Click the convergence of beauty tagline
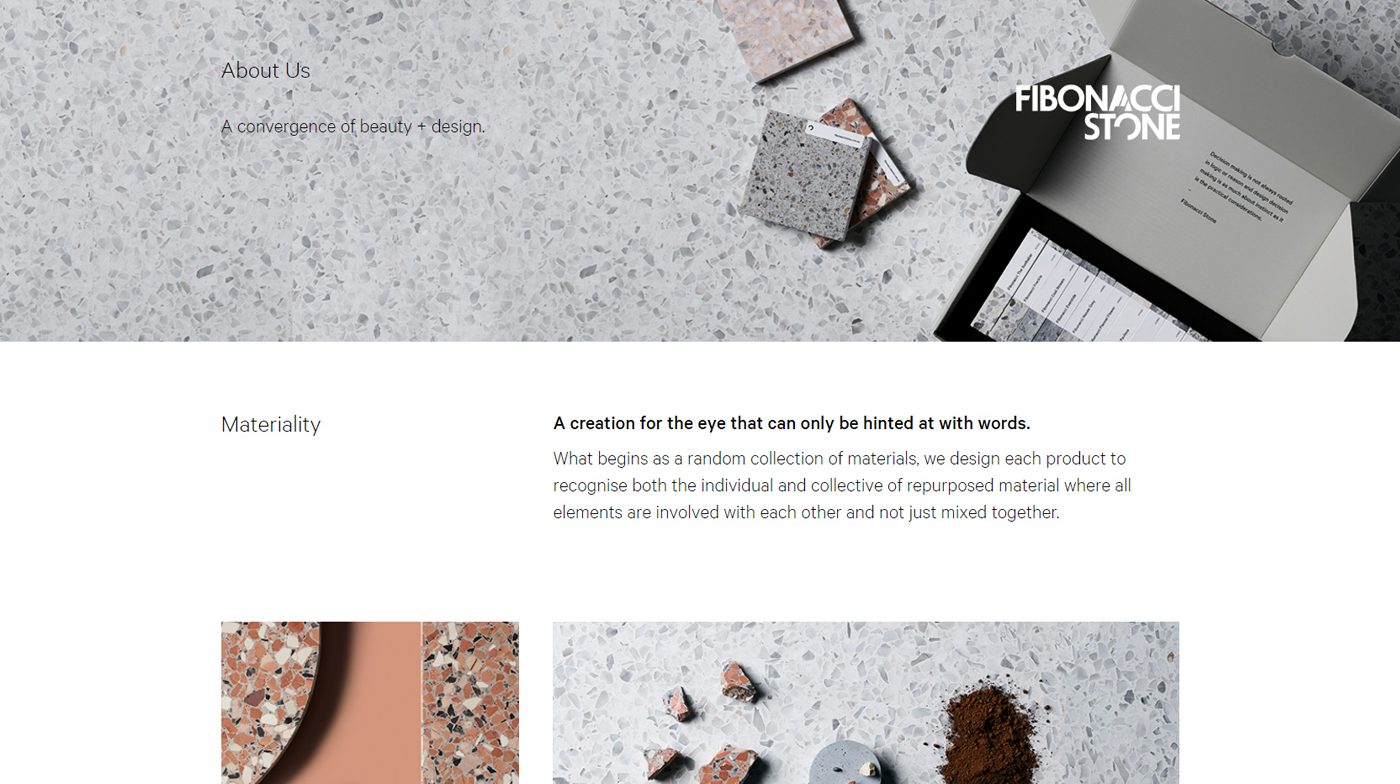 point(353,127)
